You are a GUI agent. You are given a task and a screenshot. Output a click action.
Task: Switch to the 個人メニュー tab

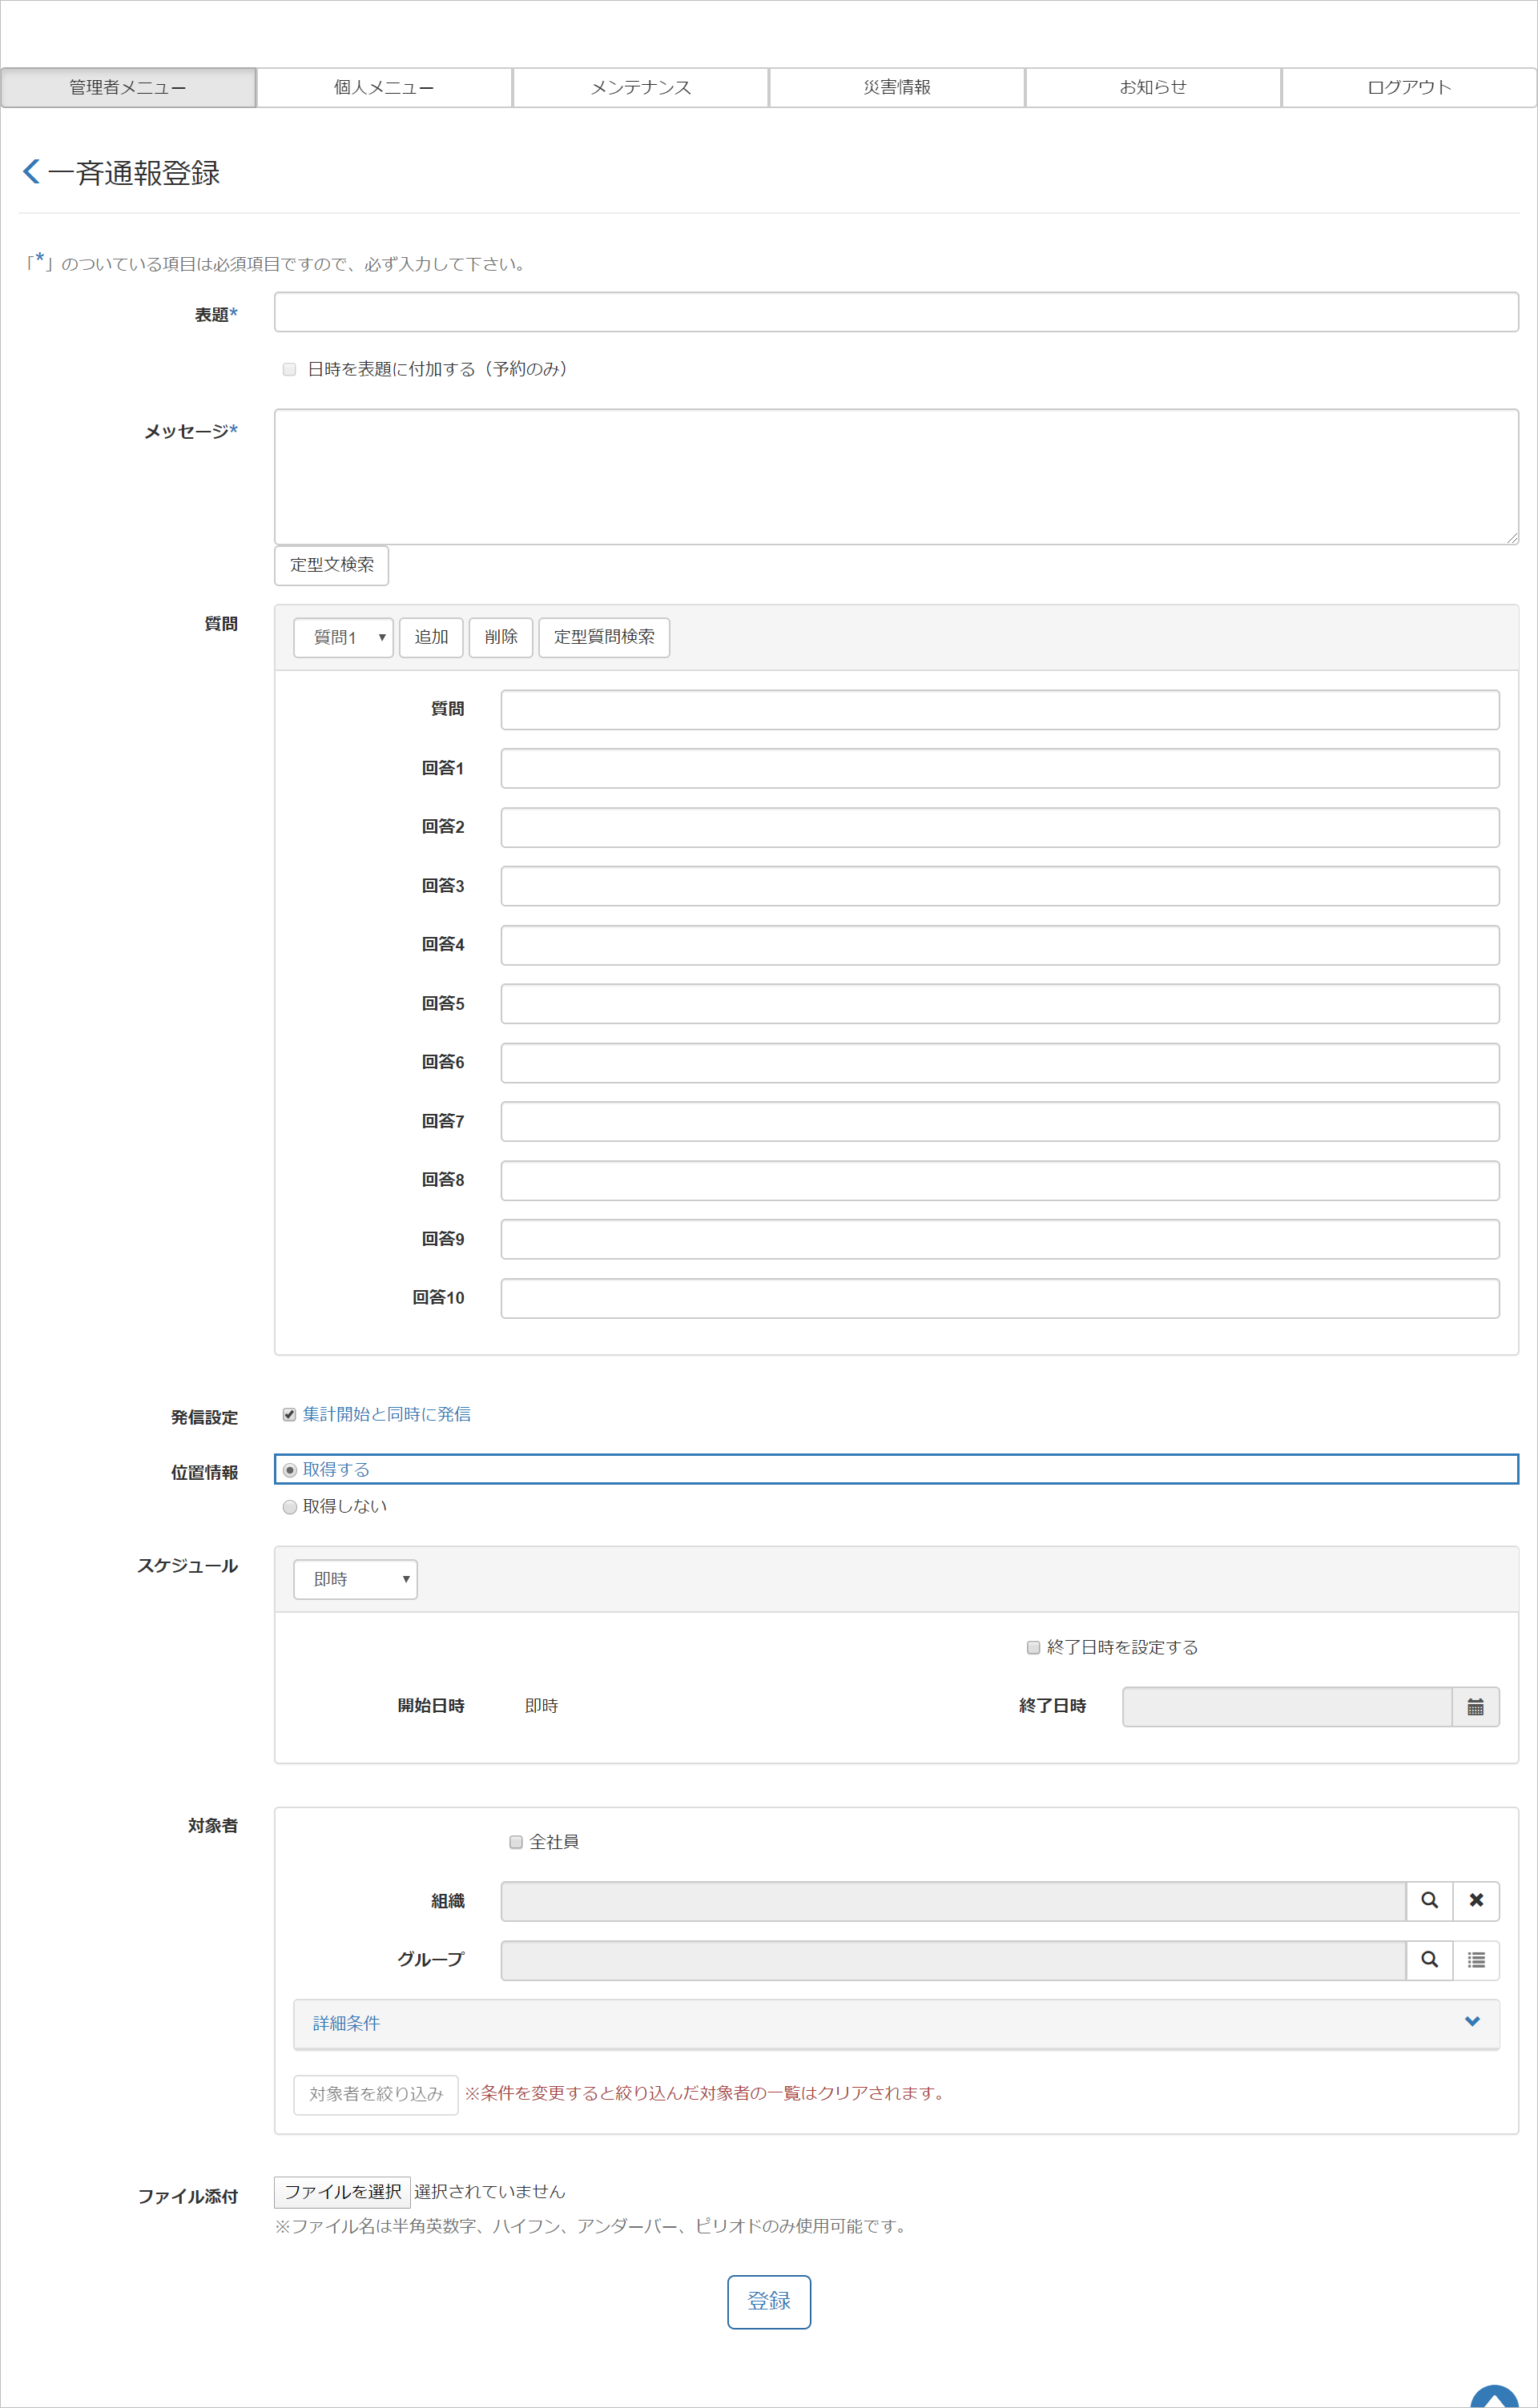pyautogui.click(x=384, y=88)
